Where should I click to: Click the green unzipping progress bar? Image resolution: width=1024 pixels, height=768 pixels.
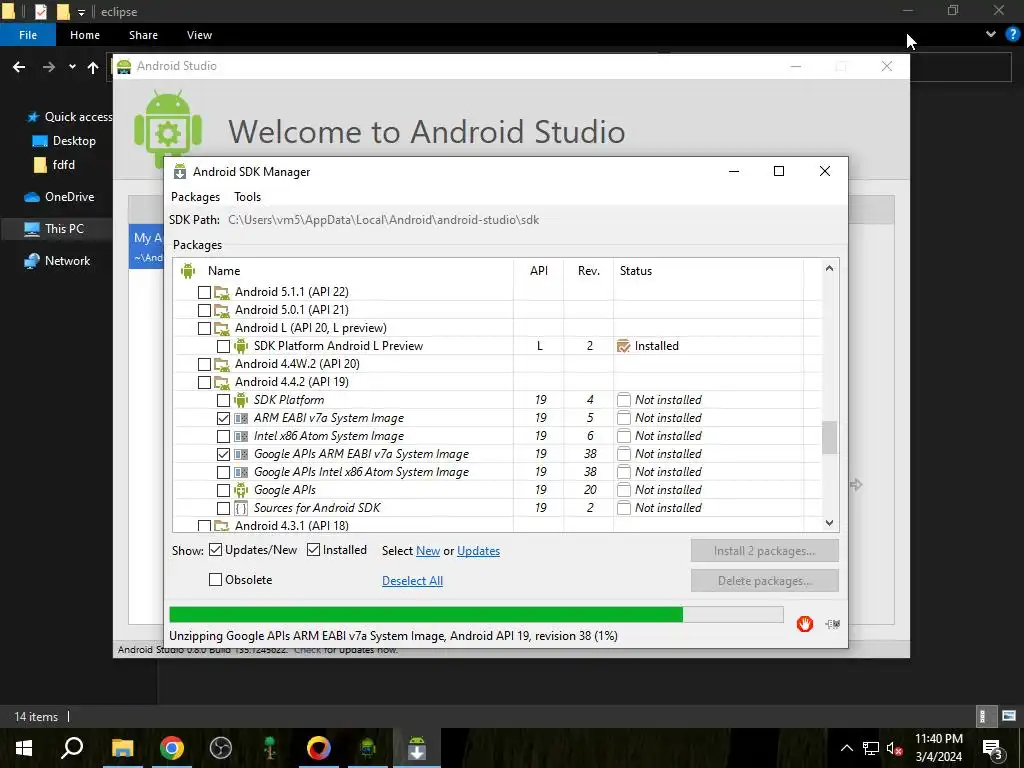point(426,615)
